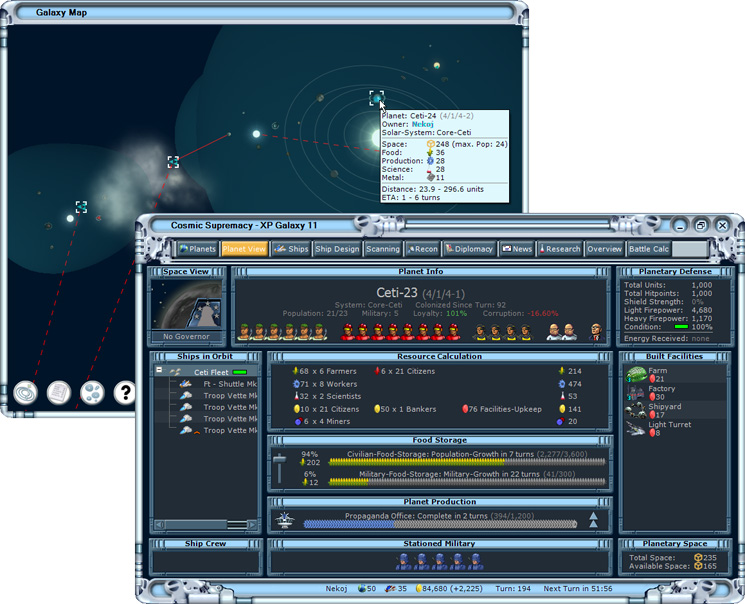Open the Ship Design tab
The image size is (745, 604).
point(337,249)
